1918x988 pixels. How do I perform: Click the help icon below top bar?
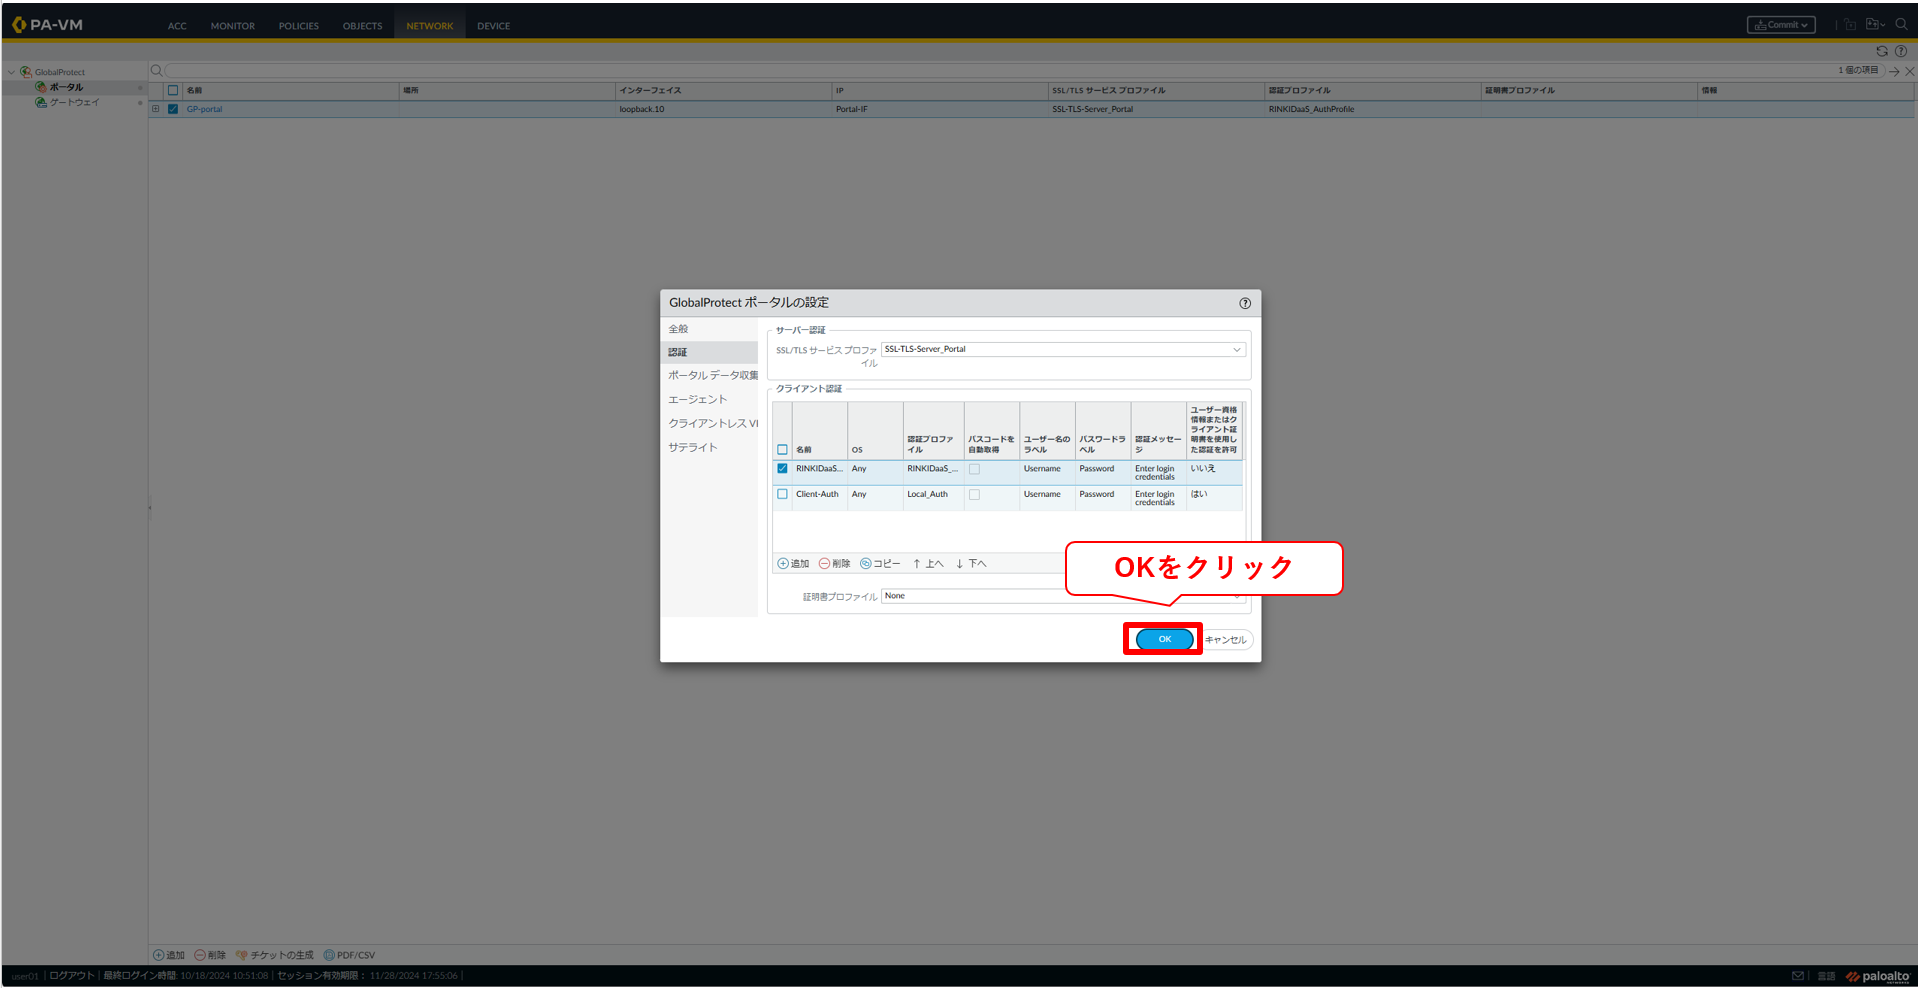pyautogui.click(x=1901, y=51)
